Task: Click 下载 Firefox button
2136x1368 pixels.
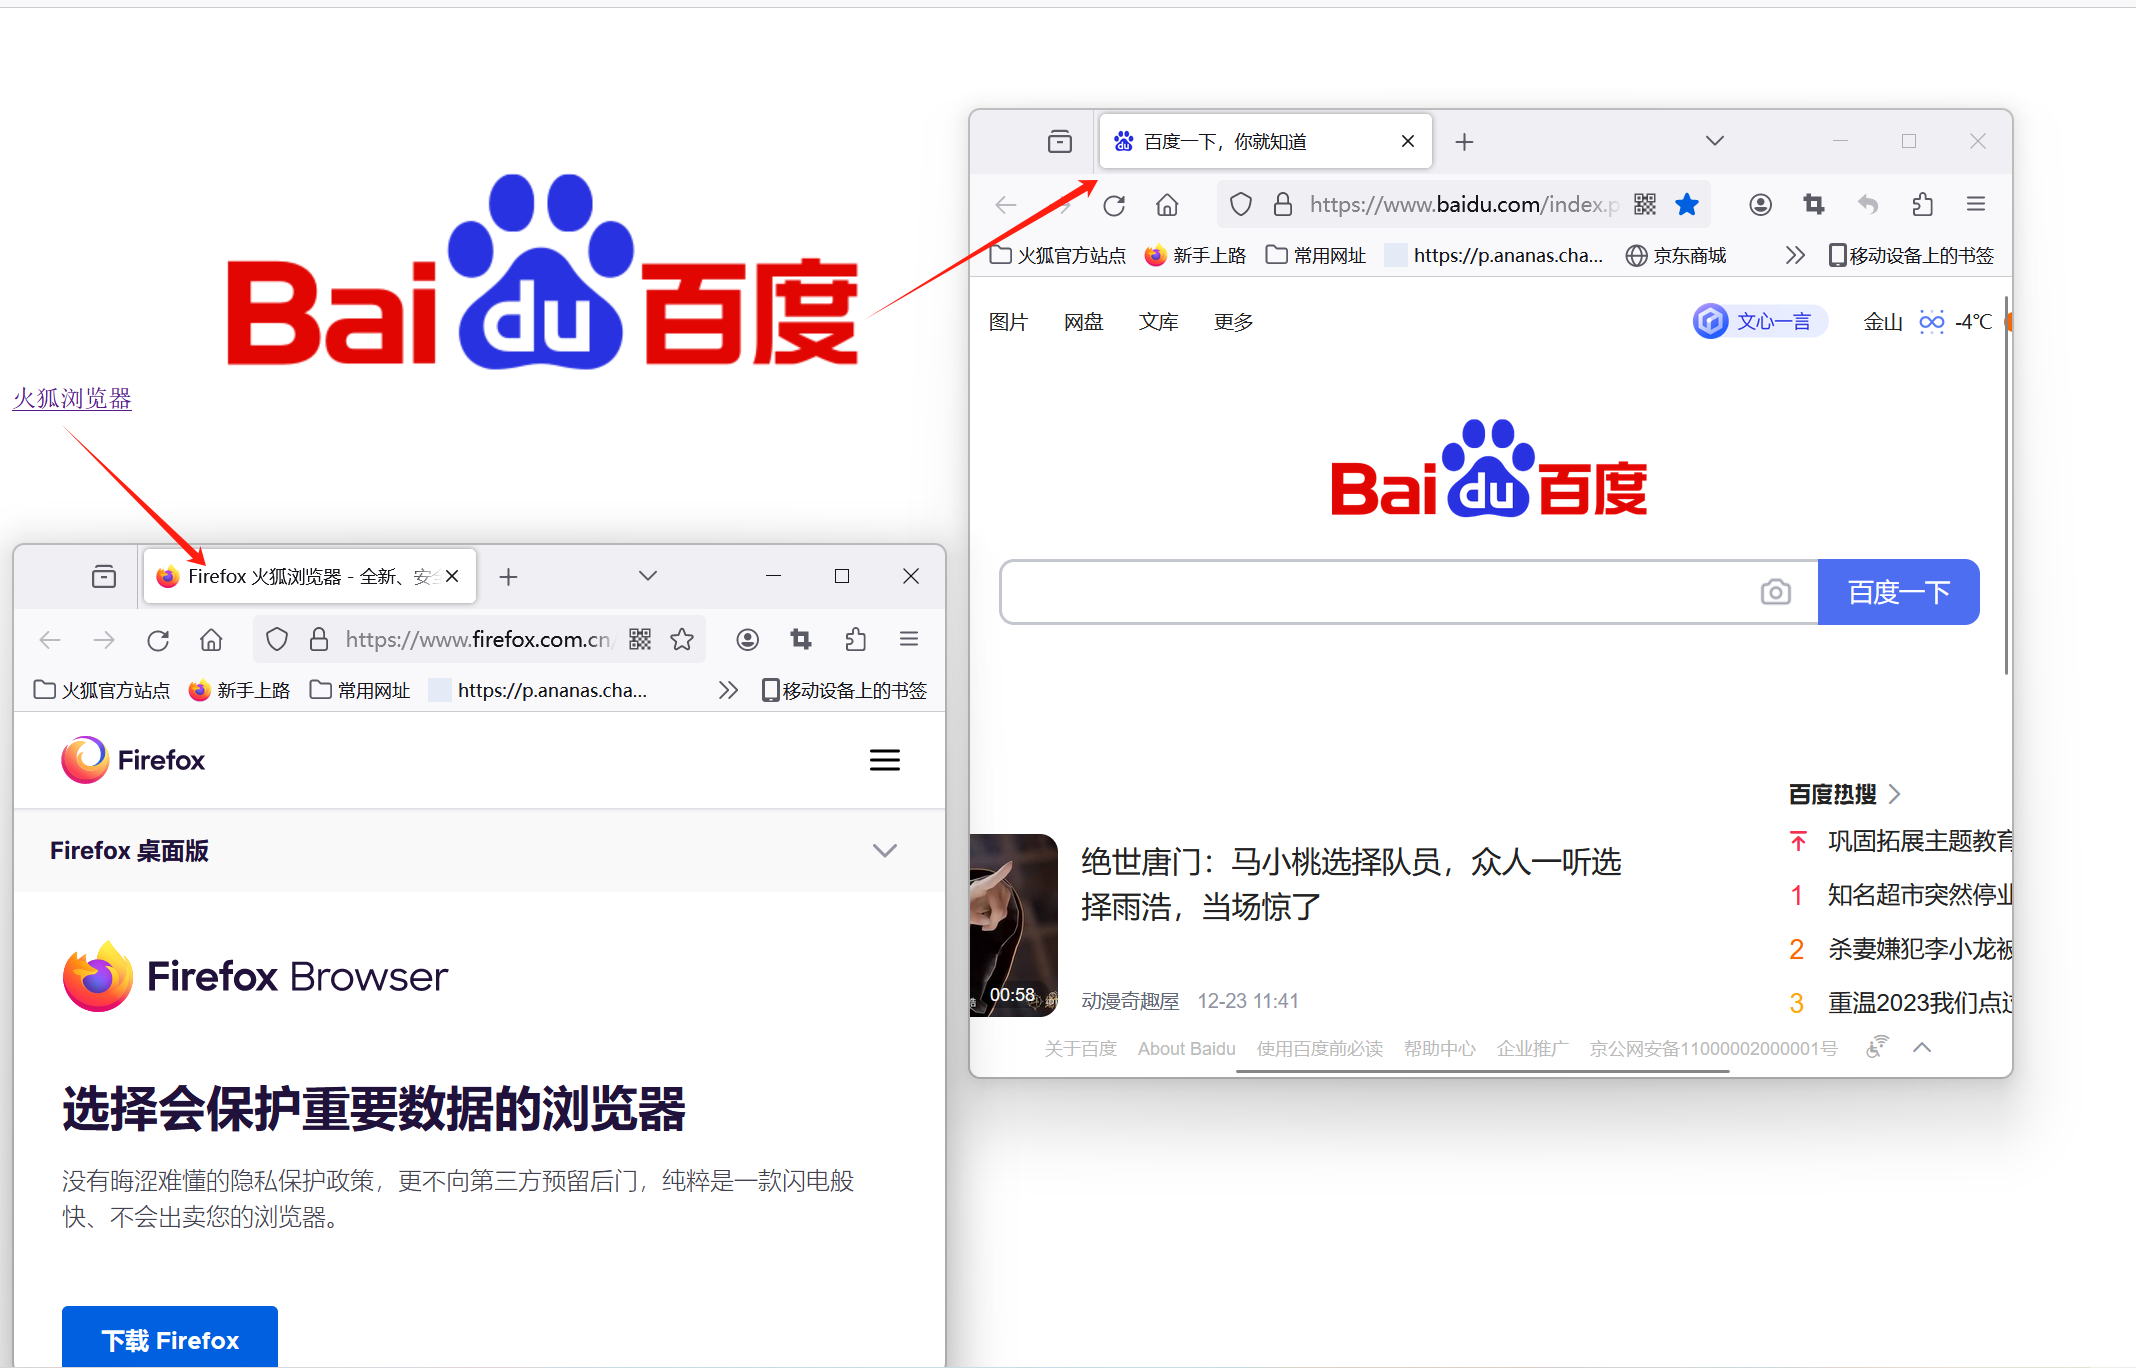Action: point(170,1338)
